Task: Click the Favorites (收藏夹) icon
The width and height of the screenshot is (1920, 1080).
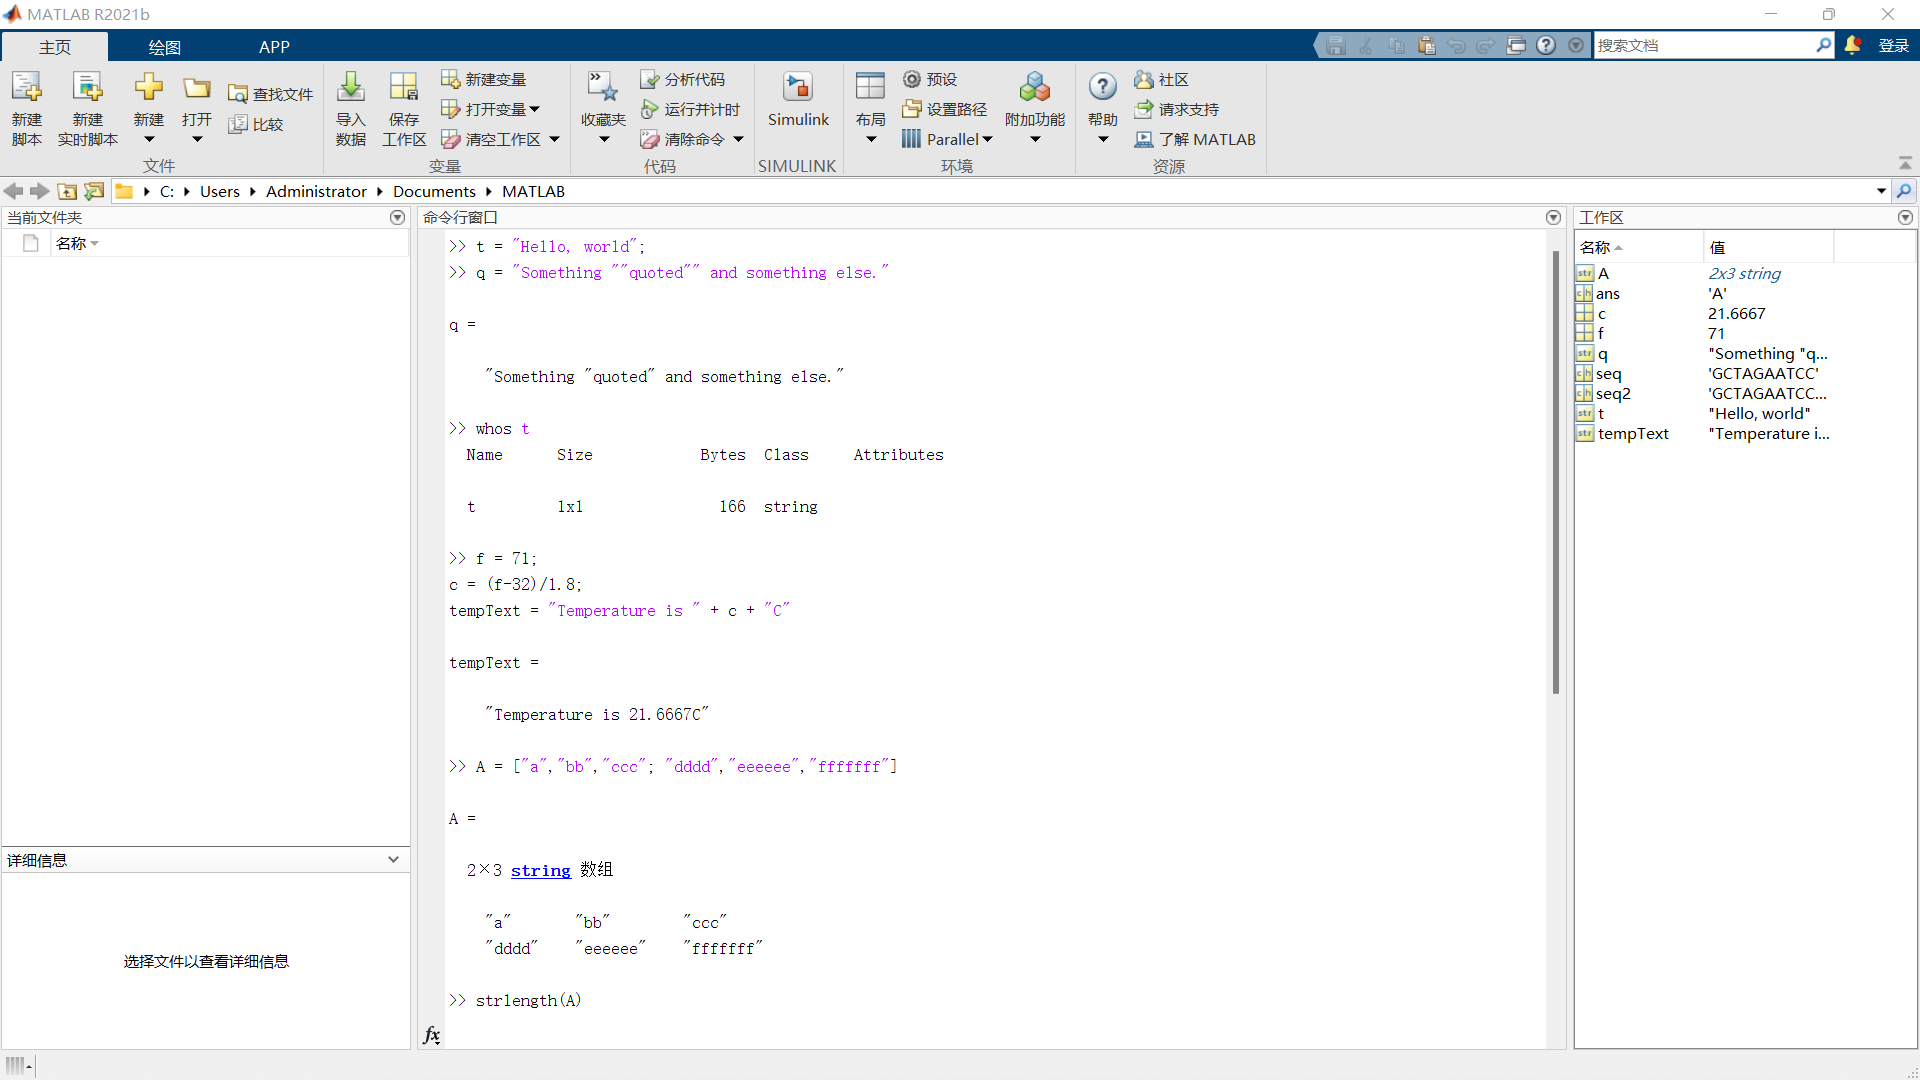Action: pyautogui.click(x=603, y=88)
